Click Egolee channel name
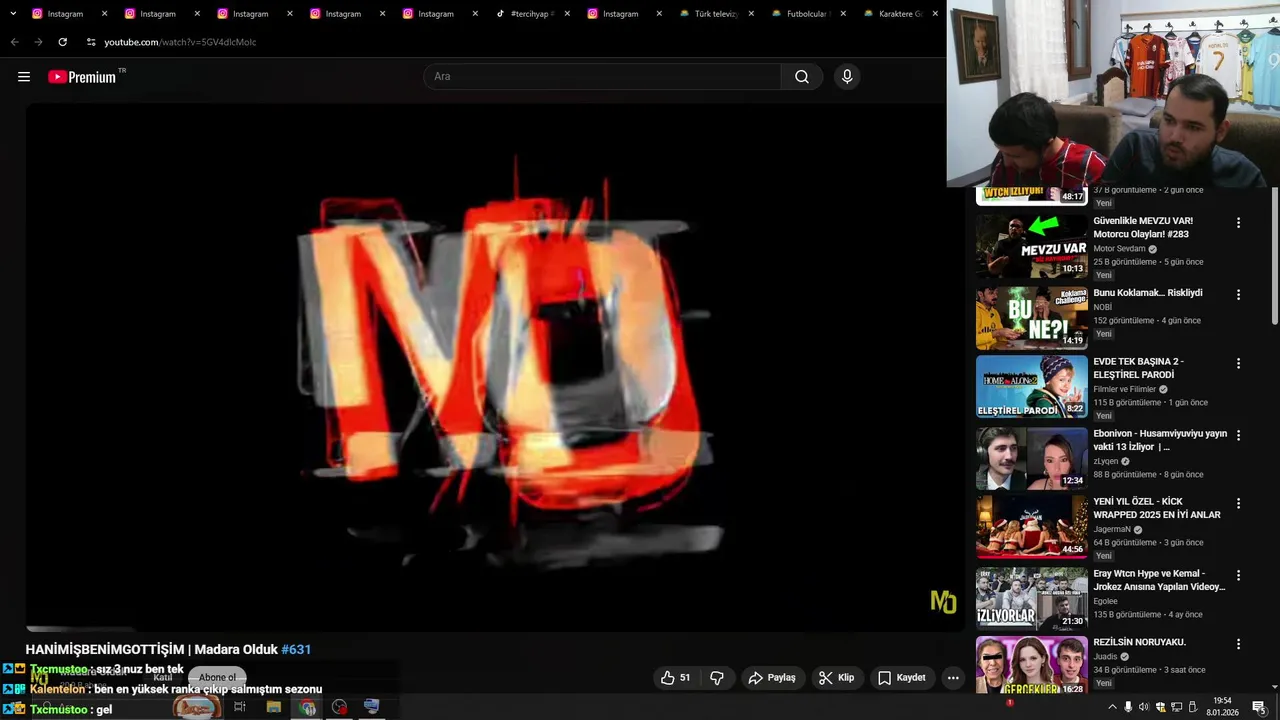This screenshot has height=720, width=1280. pos(1105,601)
